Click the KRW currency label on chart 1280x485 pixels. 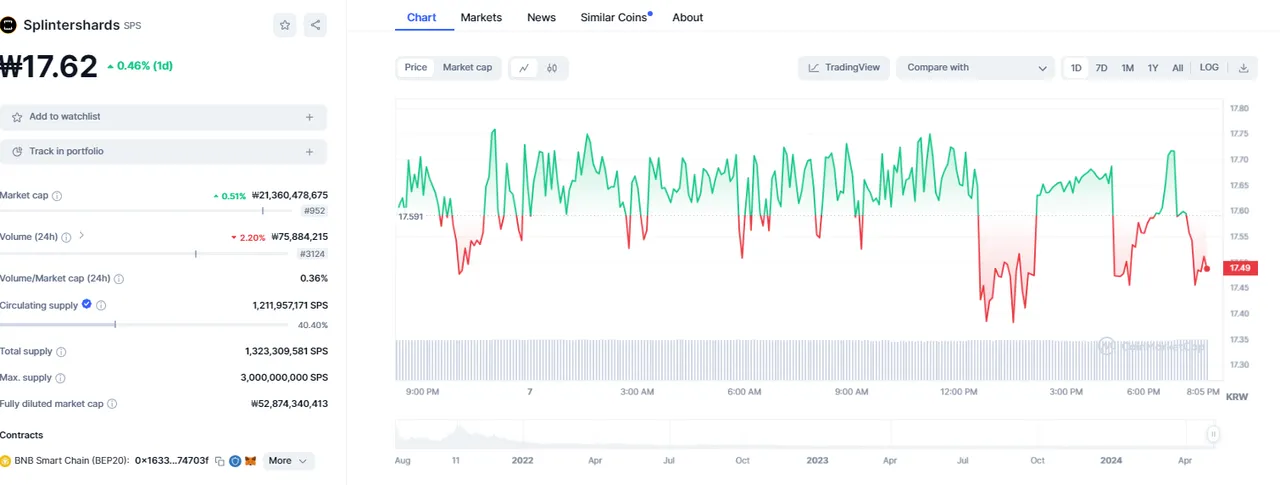click(1236, 397)
